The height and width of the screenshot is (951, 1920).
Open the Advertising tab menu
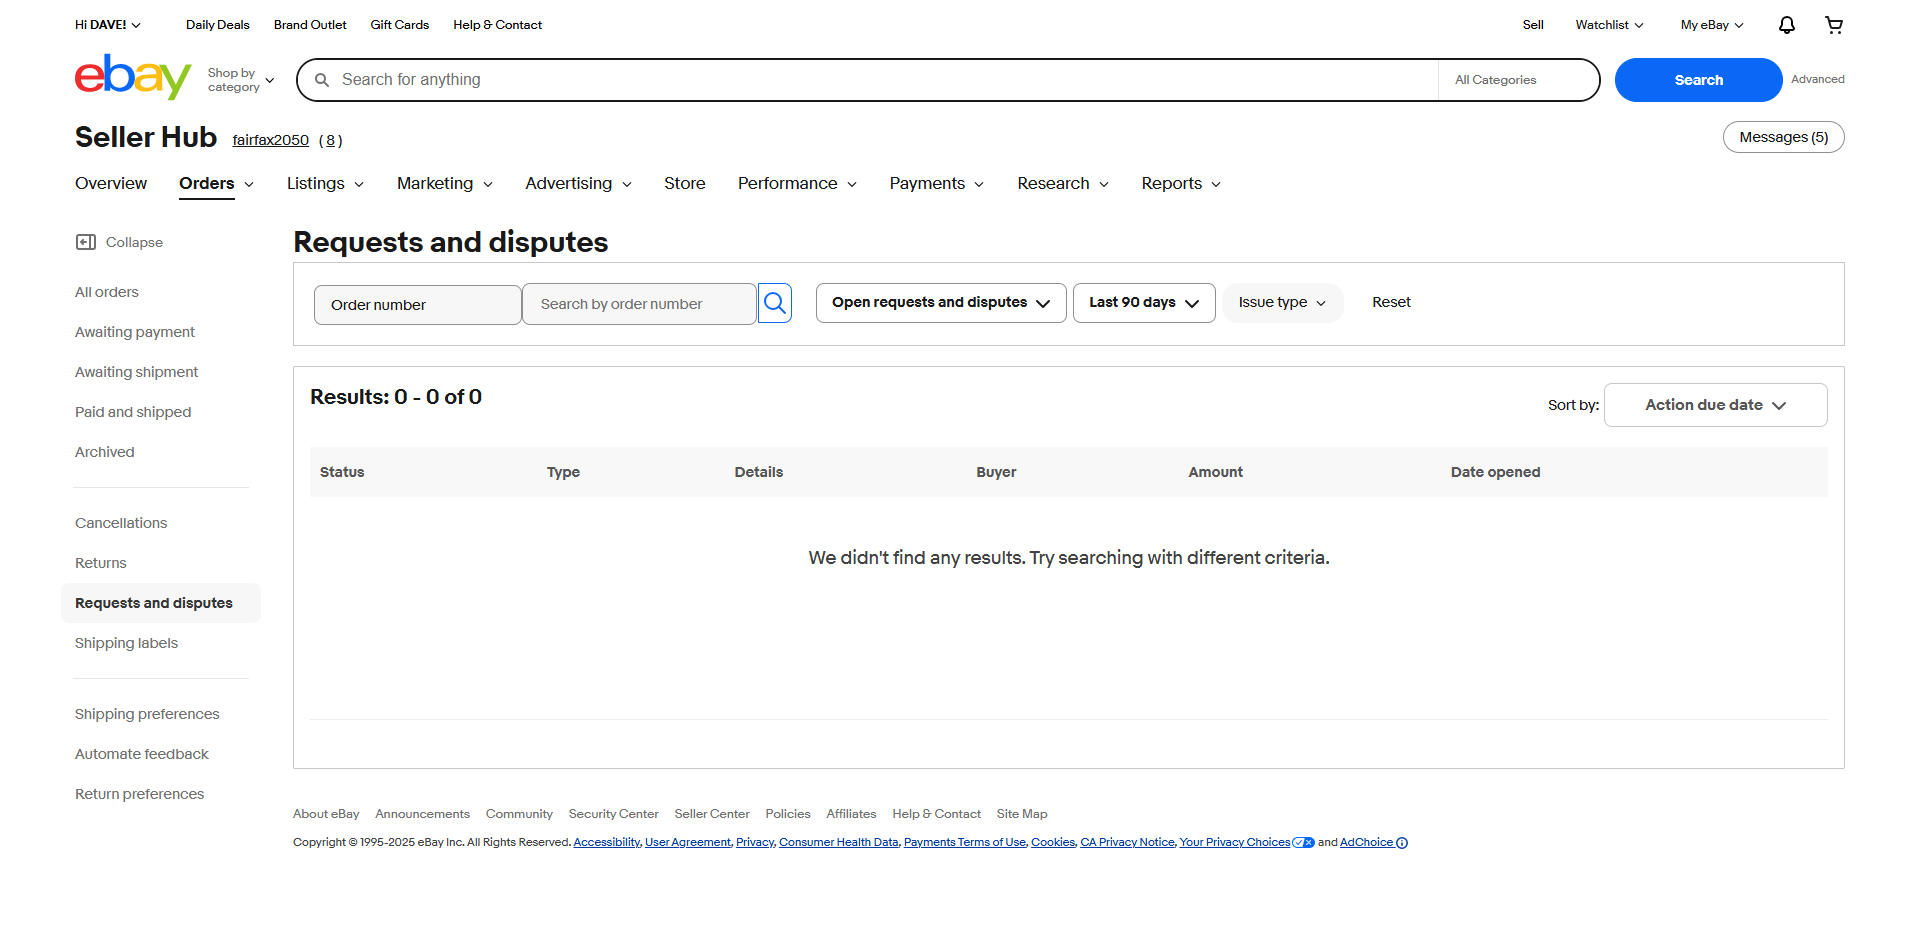(x=579, y=184)
